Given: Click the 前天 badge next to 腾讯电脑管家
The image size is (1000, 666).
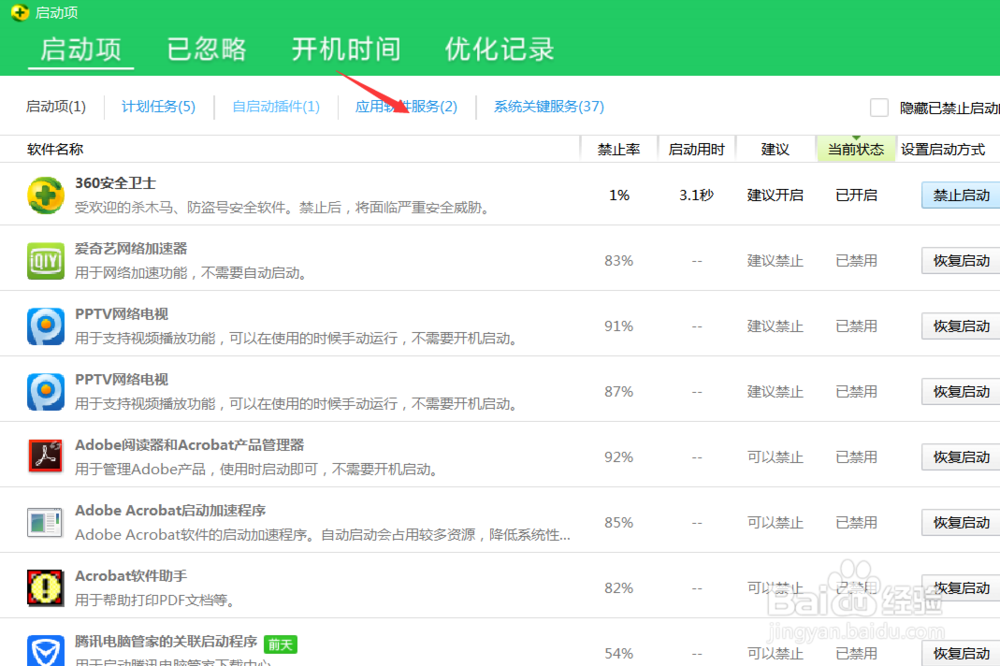Looking at the screenshot, I should [280, 644].
